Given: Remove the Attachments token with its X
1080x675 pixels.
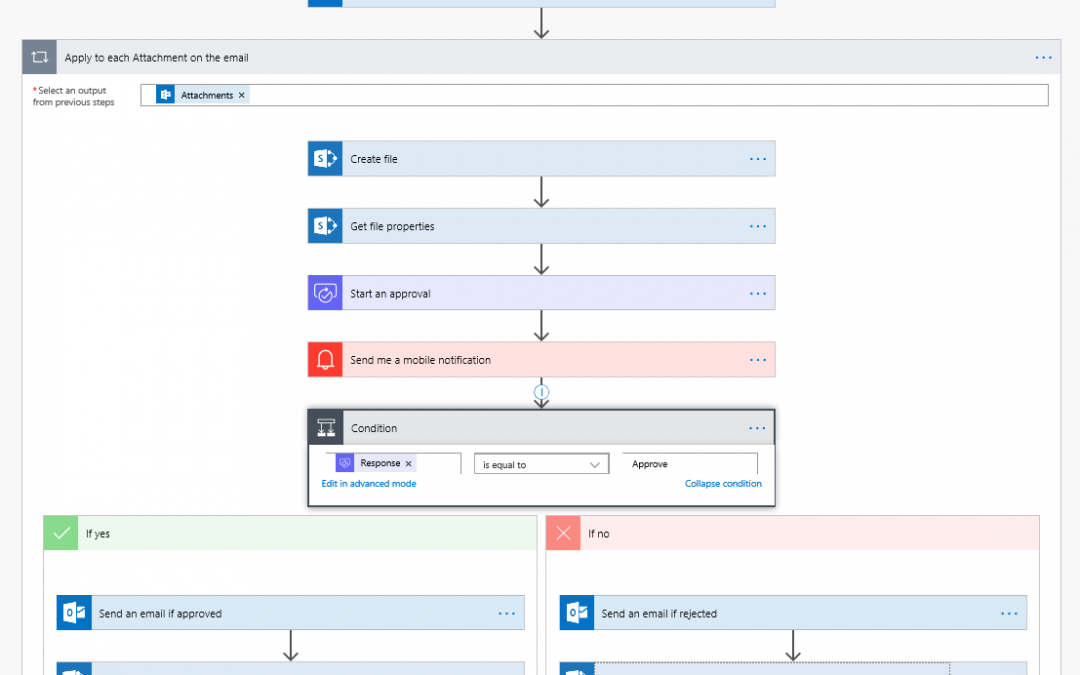Looking at the screenshot, I should click(242, 96).
